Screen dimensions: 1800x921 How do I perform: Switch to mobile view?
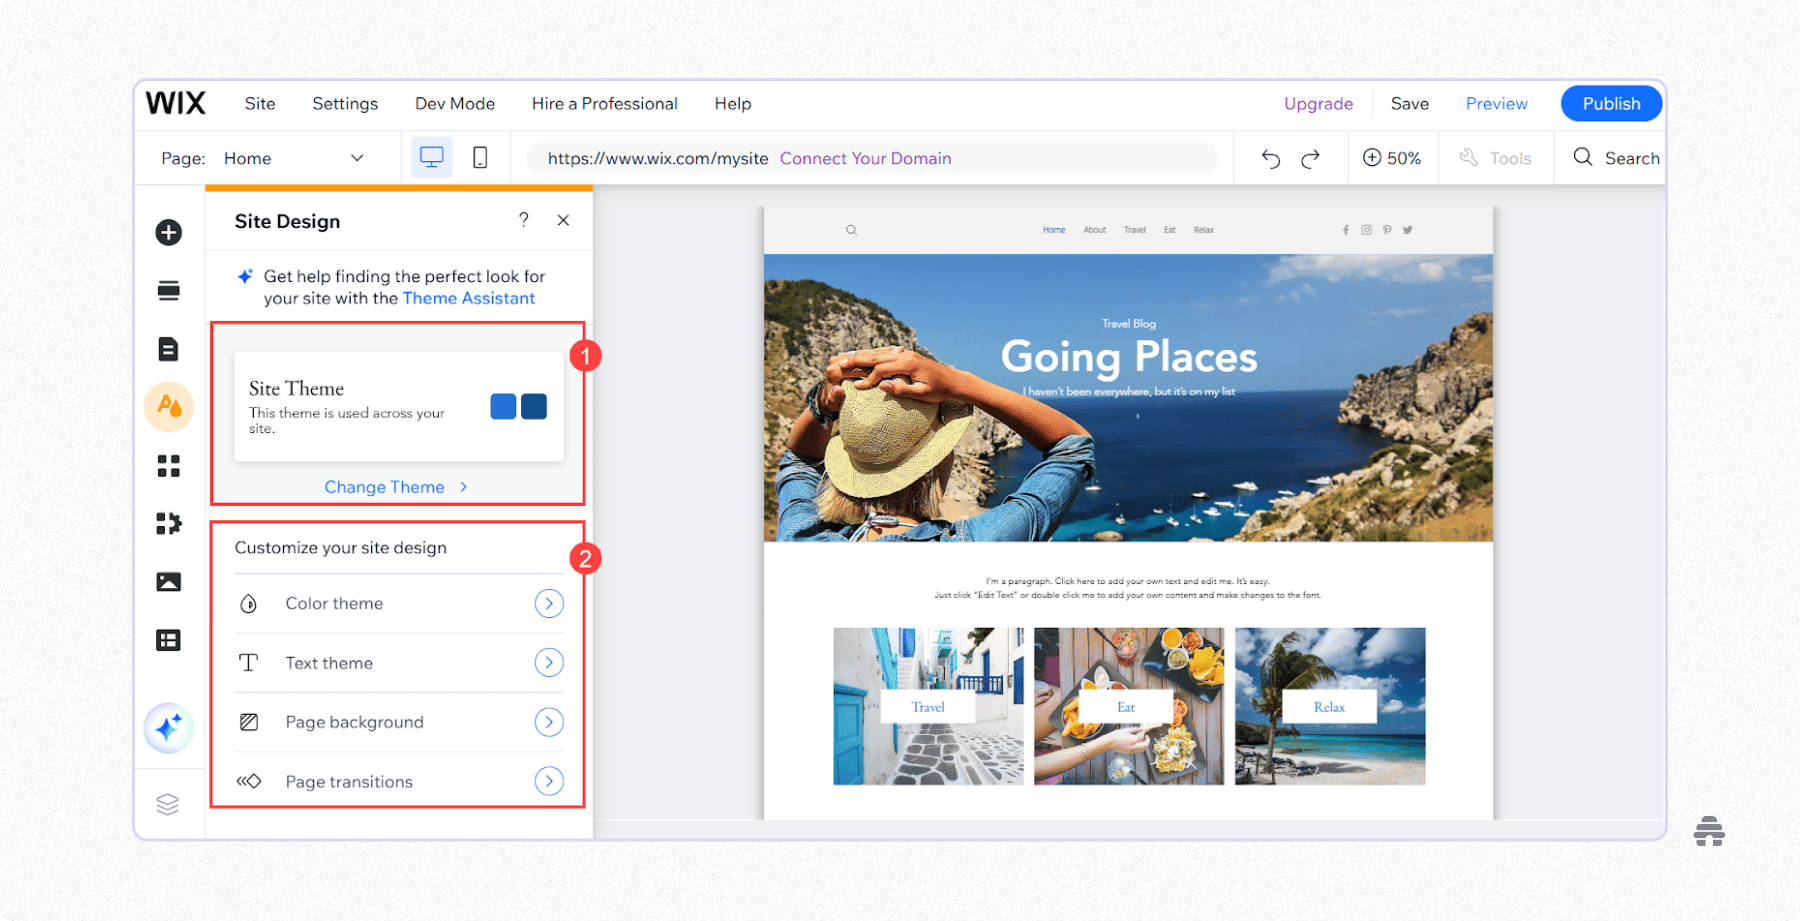click(x=480, y=158)
